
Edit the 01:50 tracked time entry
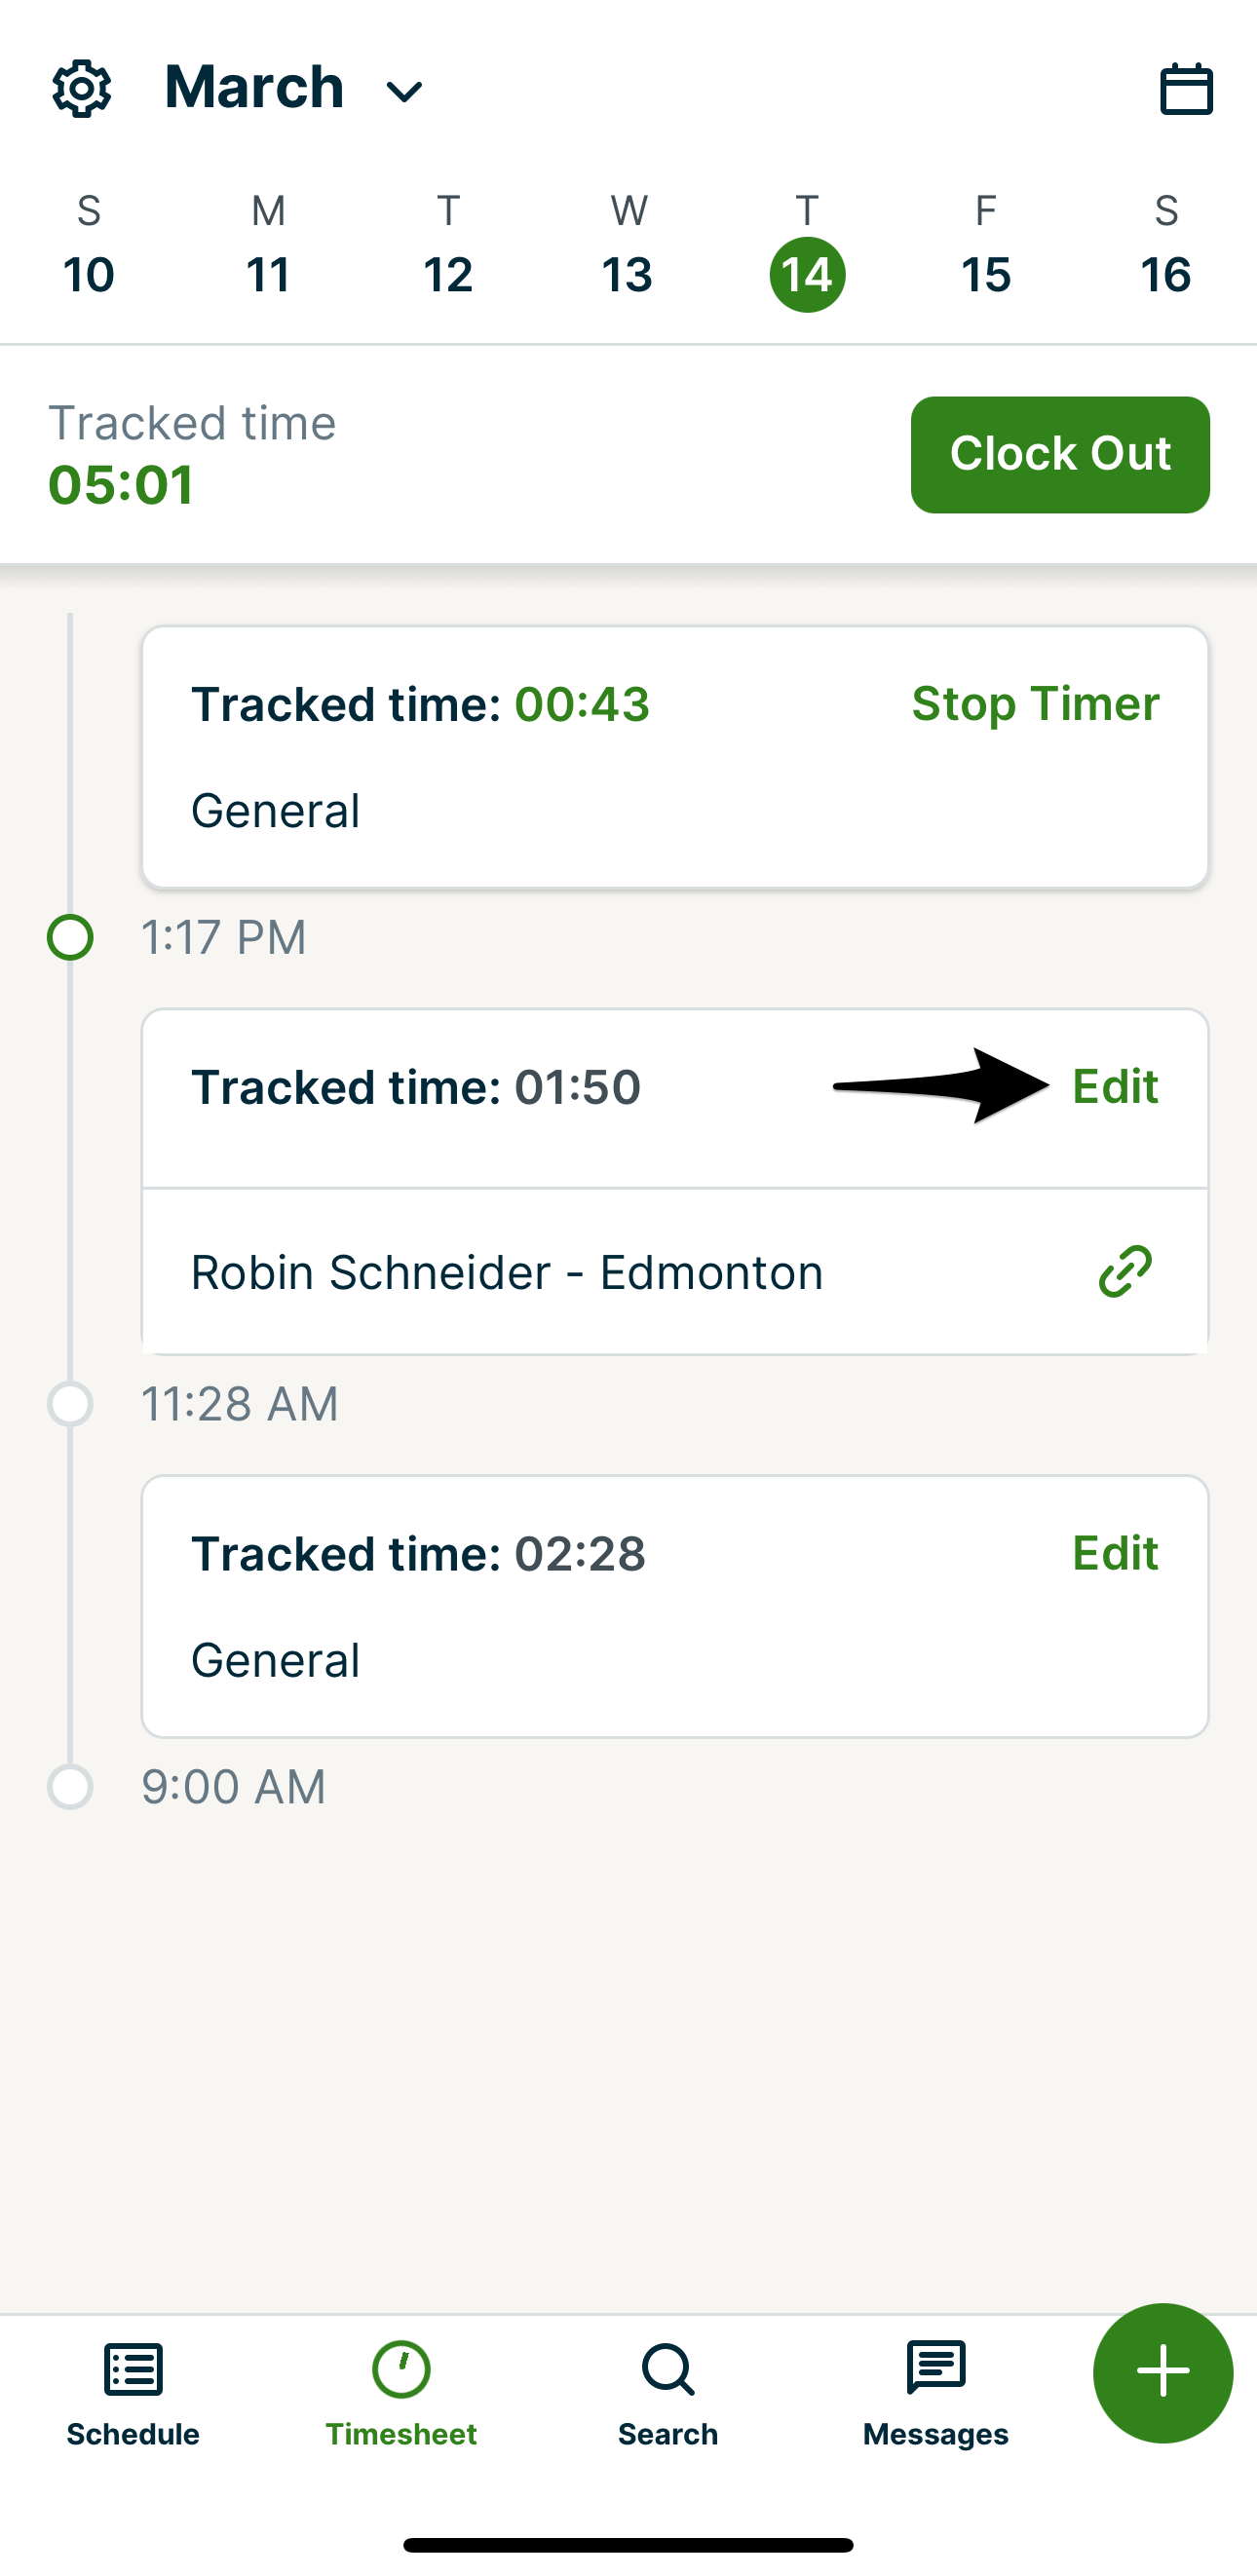click(1115, 1087)
